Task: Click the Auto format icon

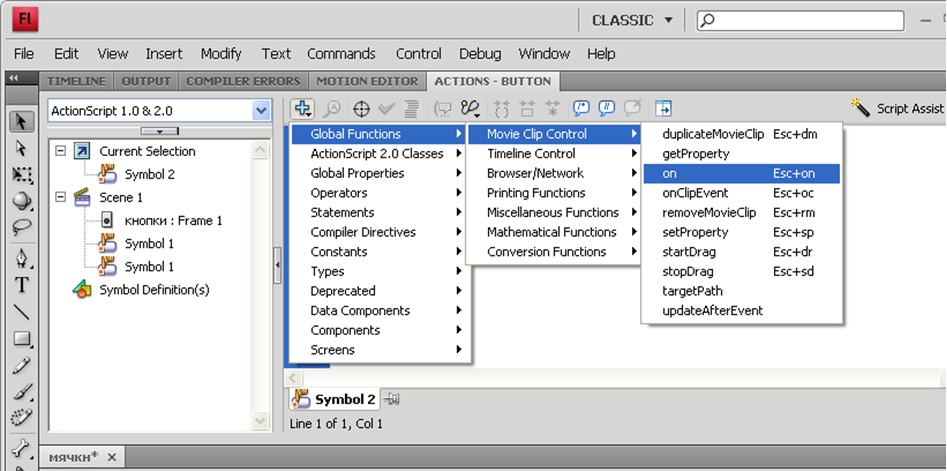Action: [411, 109]
